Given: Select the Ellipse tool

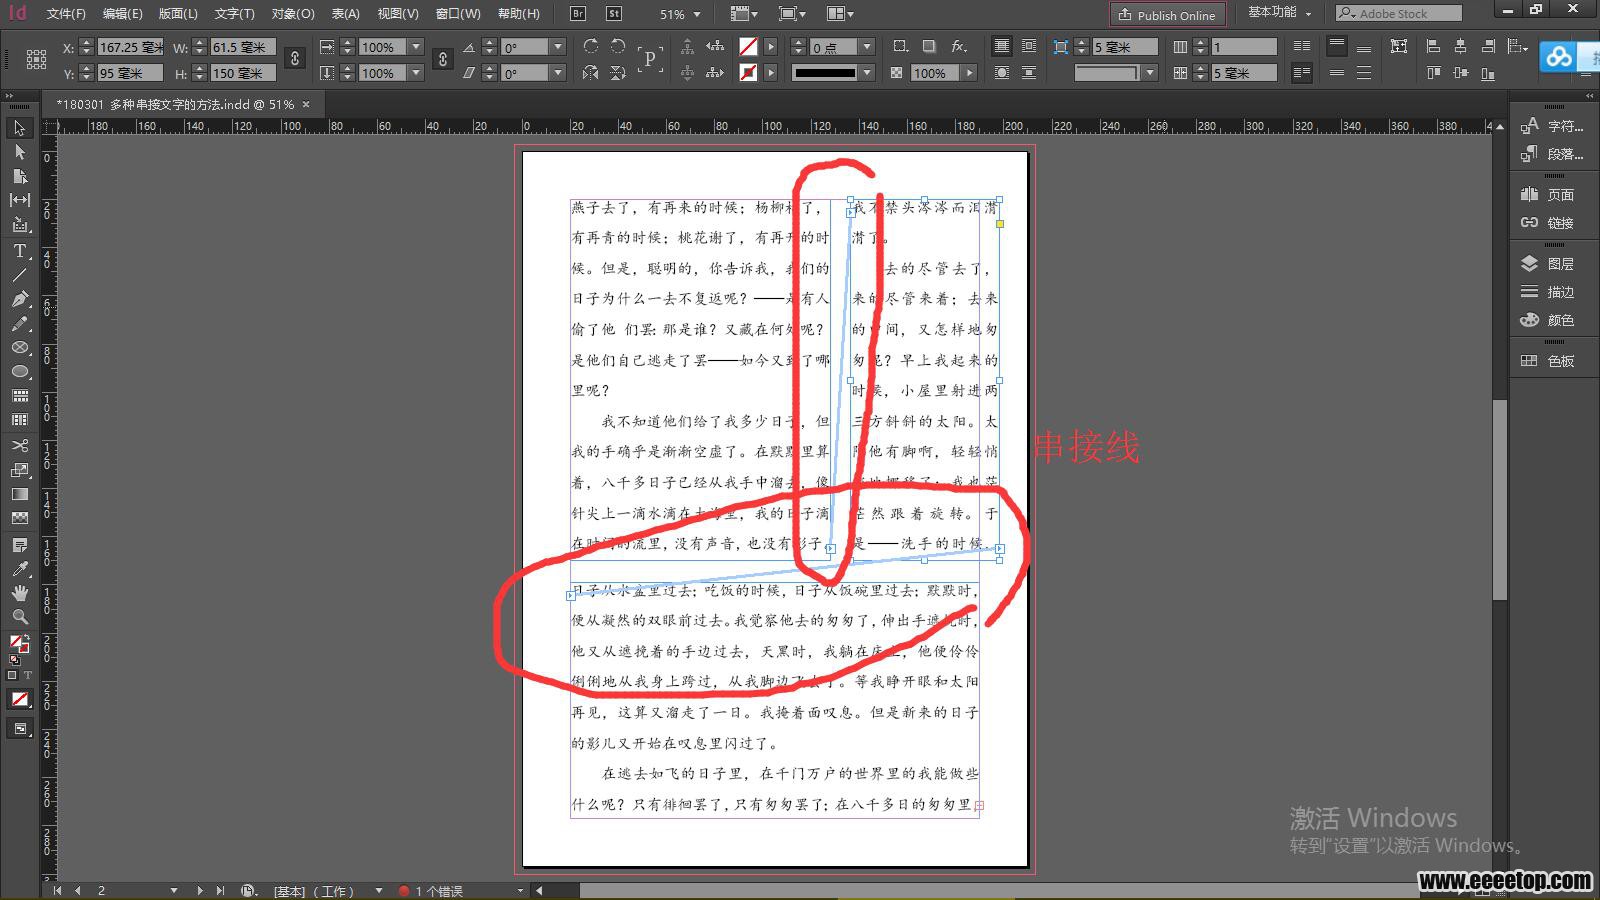Looking at the screenshot, I should (x=19, y=371).
